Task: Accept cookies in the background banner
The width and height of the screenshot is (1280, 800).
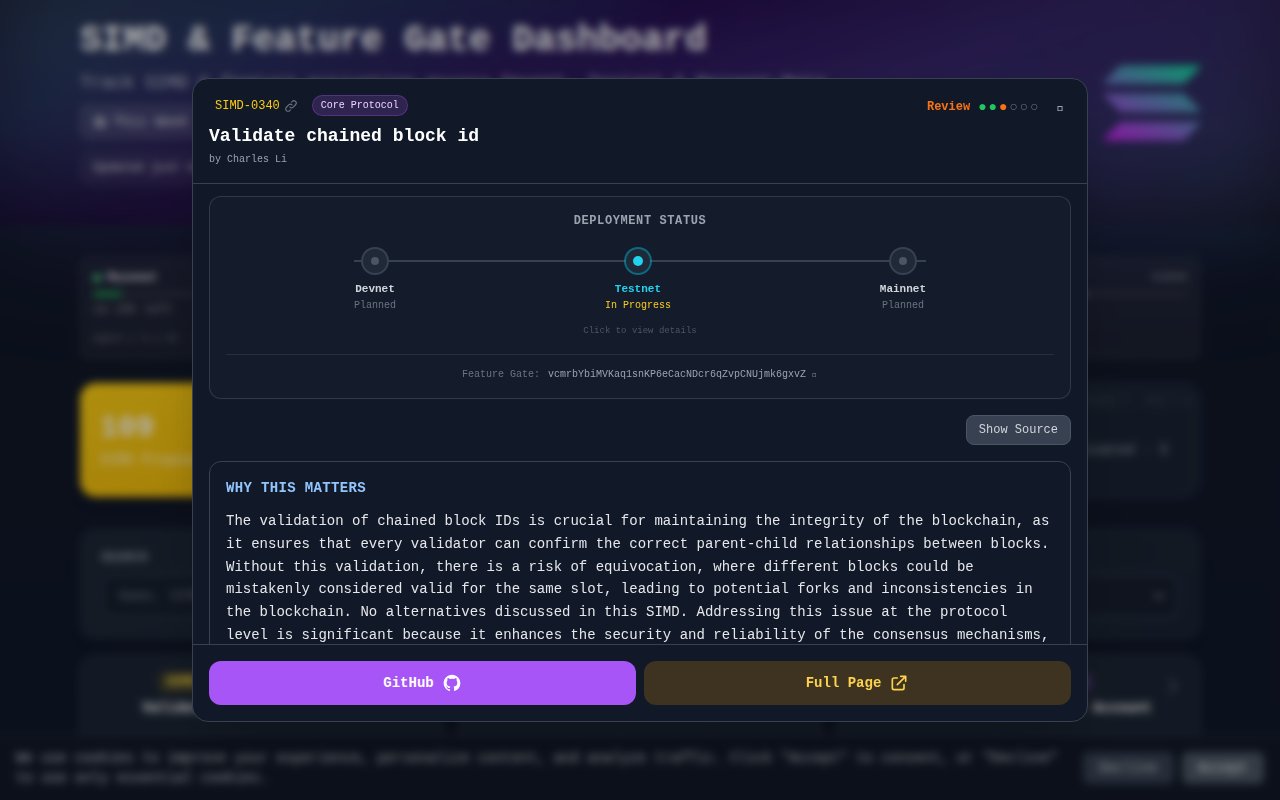Action: 1223,768
